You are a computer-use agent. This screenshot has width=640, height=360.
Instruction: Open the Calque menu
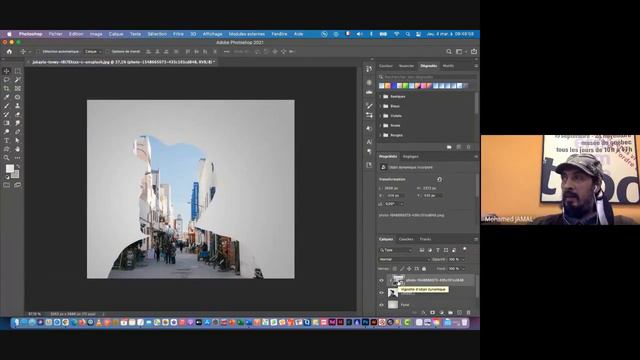116,34
